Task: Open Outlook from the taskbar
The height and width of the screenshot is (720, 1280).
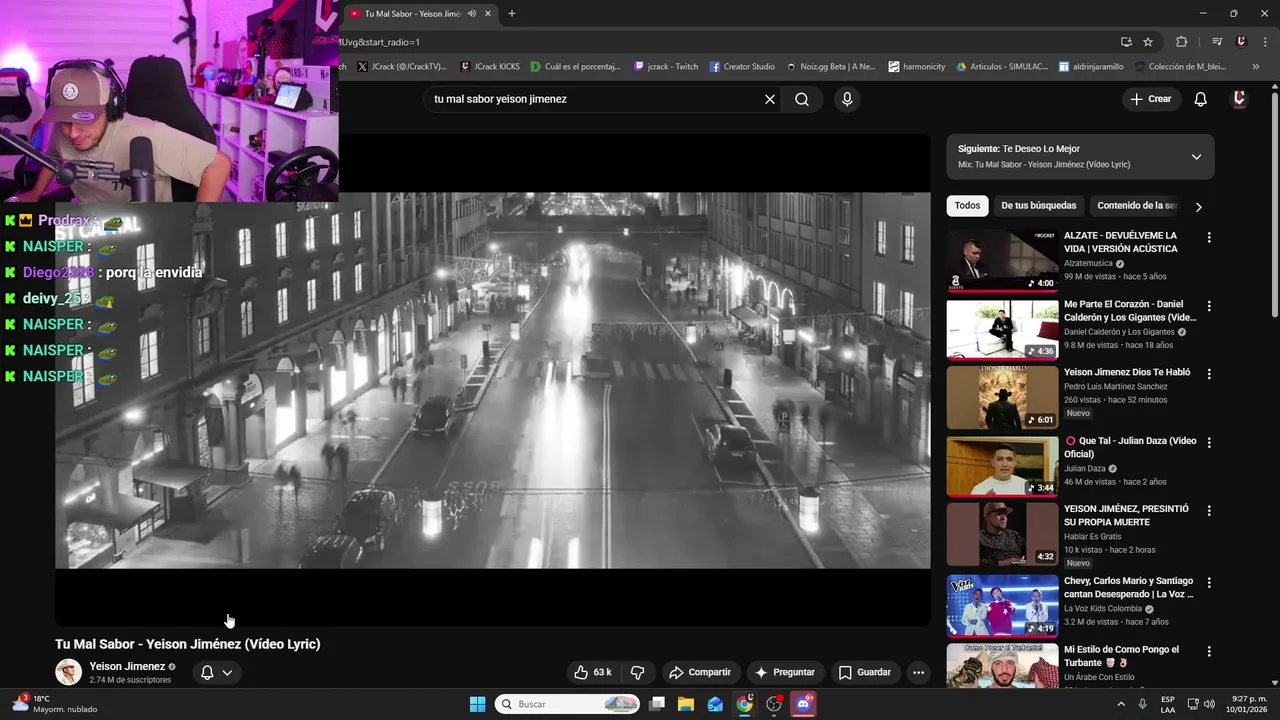Action: [715, 704]
